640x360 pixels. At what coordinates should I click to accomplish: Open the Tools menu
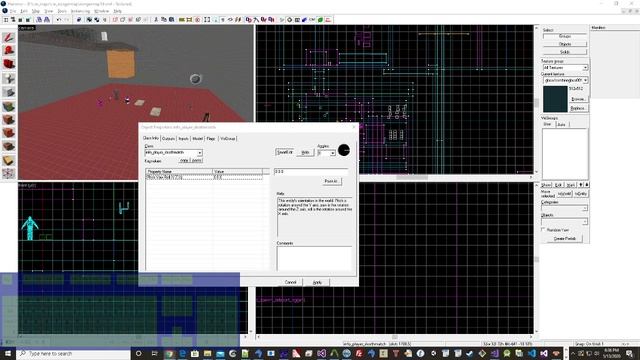tap(62, 11)
